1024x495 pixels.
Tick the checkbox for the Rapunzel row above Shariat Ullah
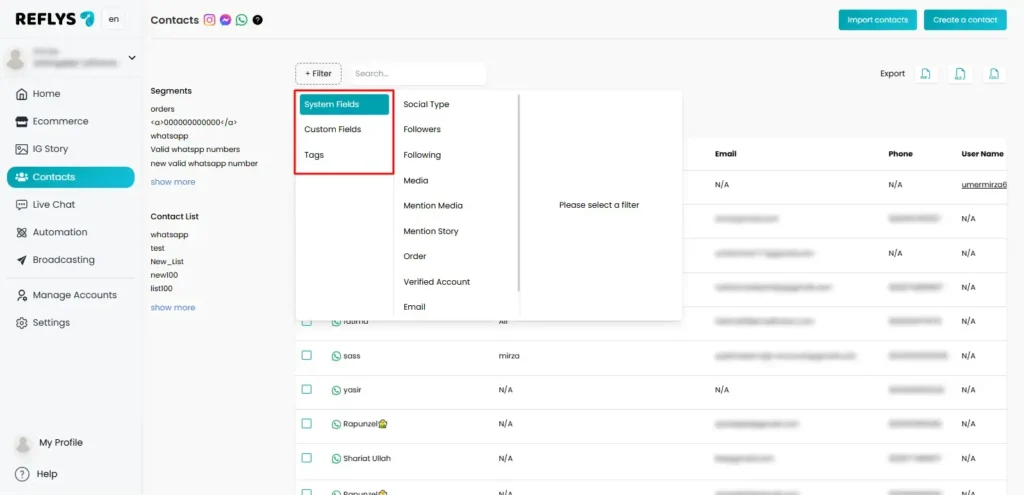click(306, 423)
